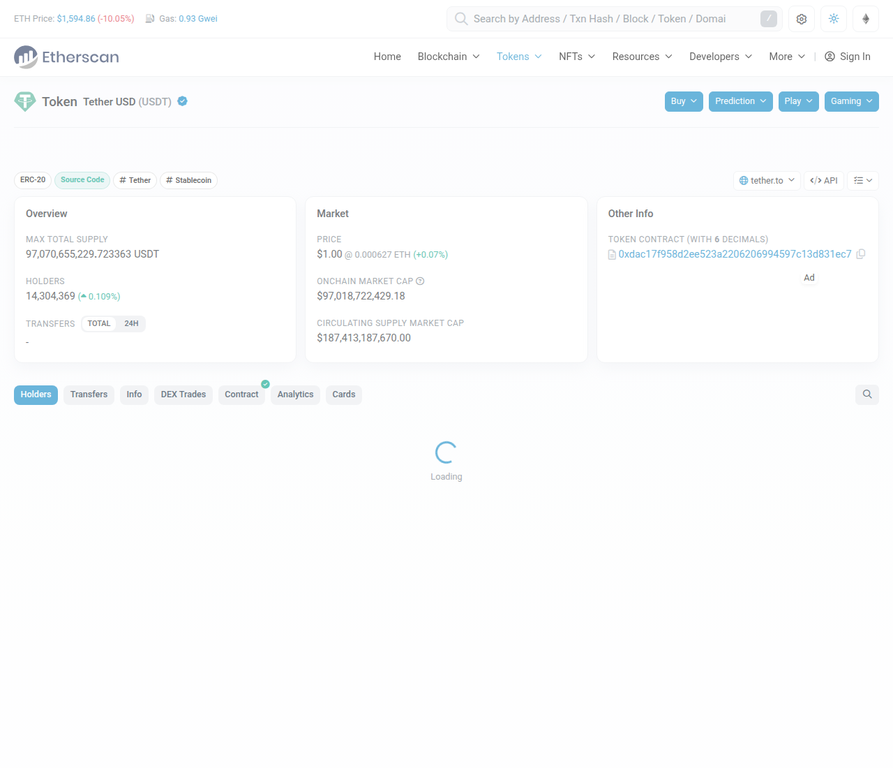Click the $1.00 price value
Image resolution: width=893 pixels, height=768 pixels.
[330, 254]
